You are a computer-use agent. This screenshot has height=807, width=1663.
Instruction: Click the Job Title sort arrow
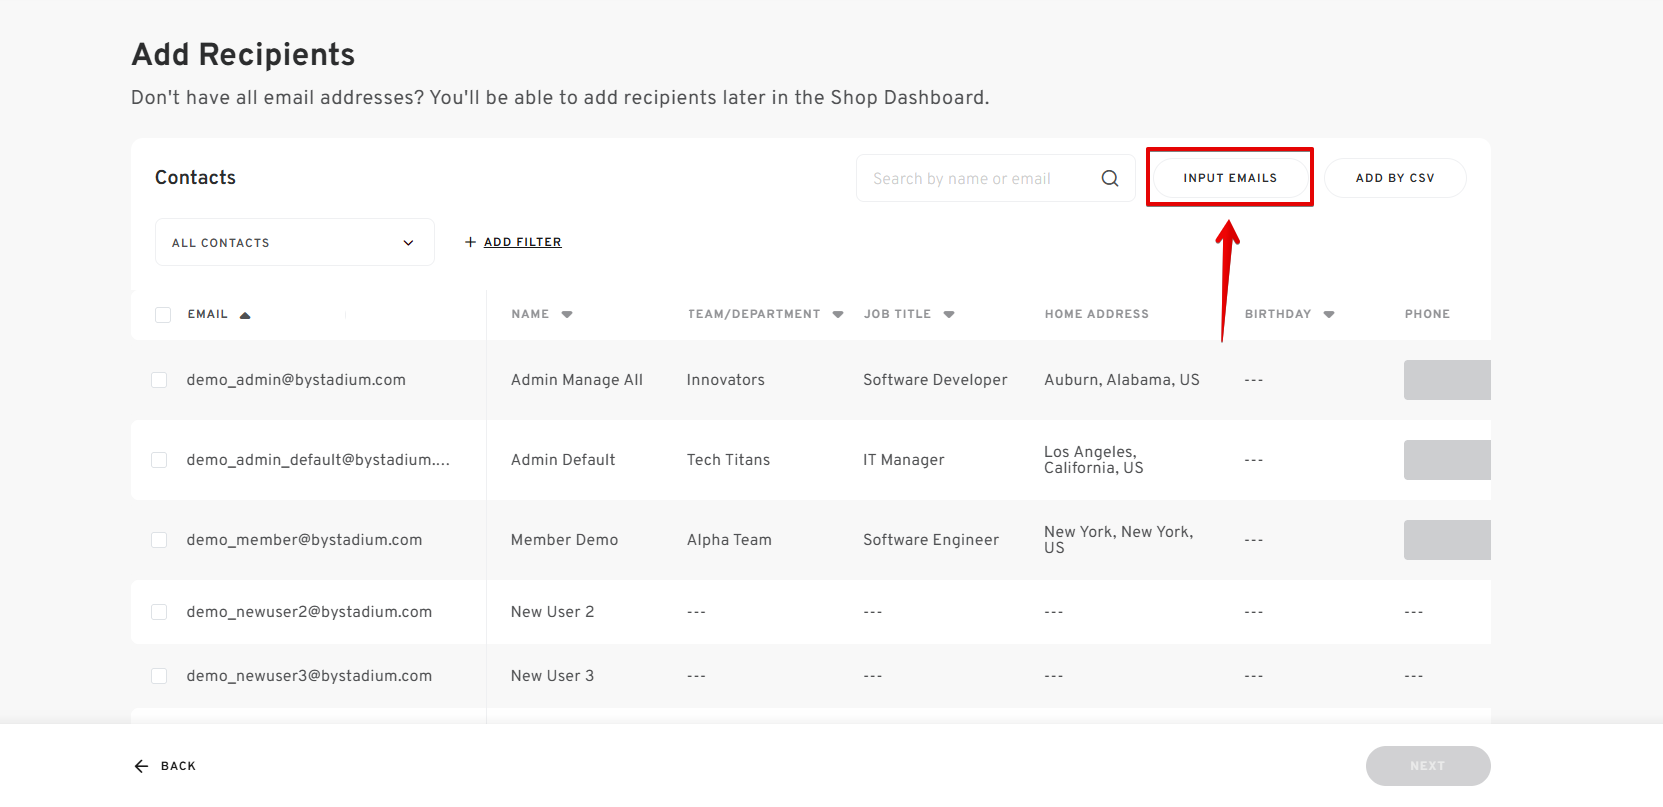click(949, 314)
